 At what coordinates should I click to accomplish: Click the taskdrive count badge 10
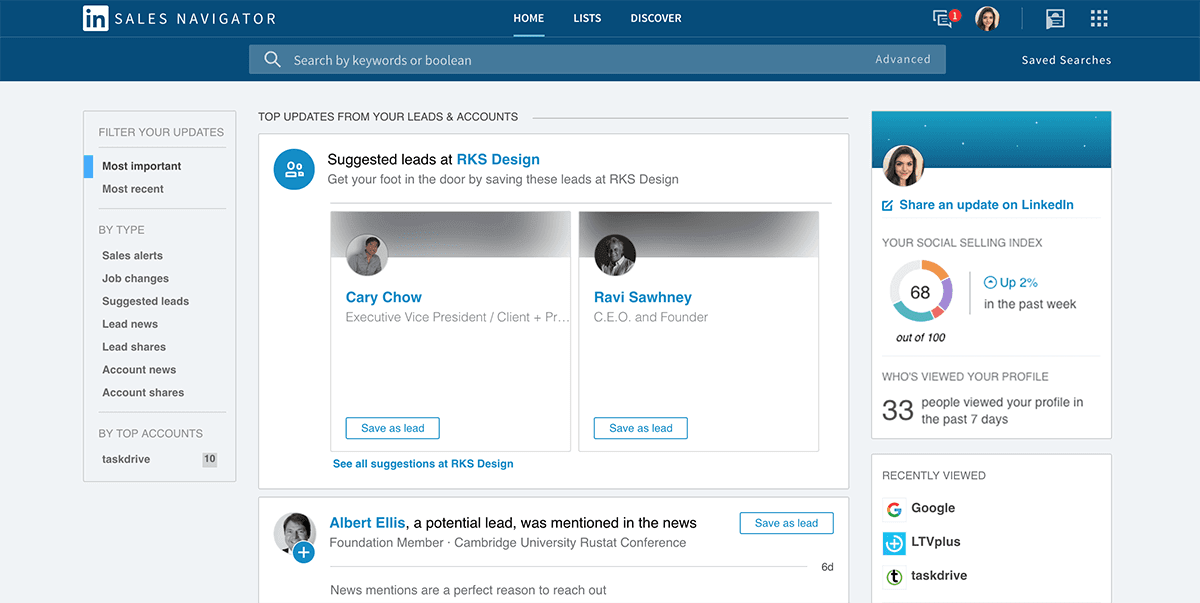tap(209, 460)
